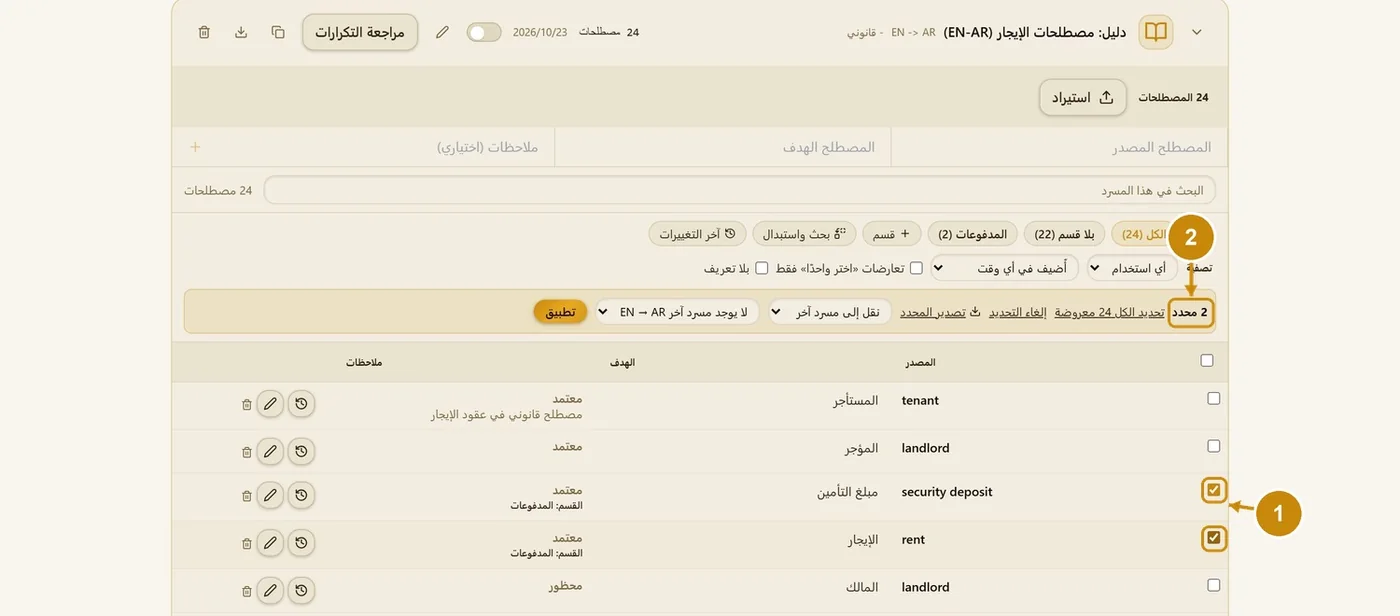Open آخر التغييرات recent changes
Viewport: 1400px width, 616px height.
pos(697,234)
